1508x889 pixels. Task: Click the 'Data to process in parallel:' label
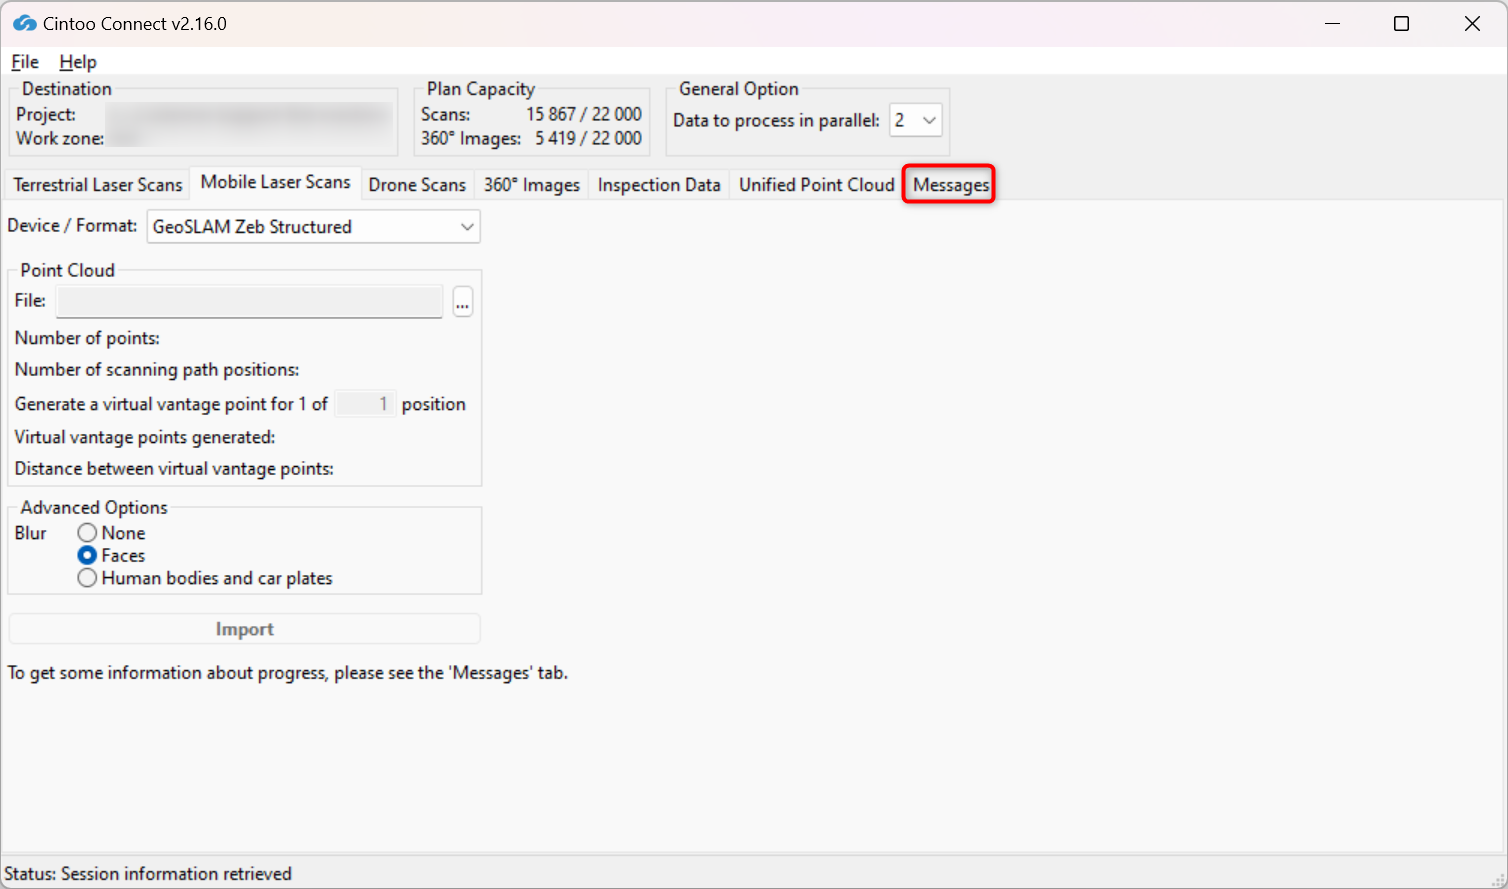click(x=776, y=120)
